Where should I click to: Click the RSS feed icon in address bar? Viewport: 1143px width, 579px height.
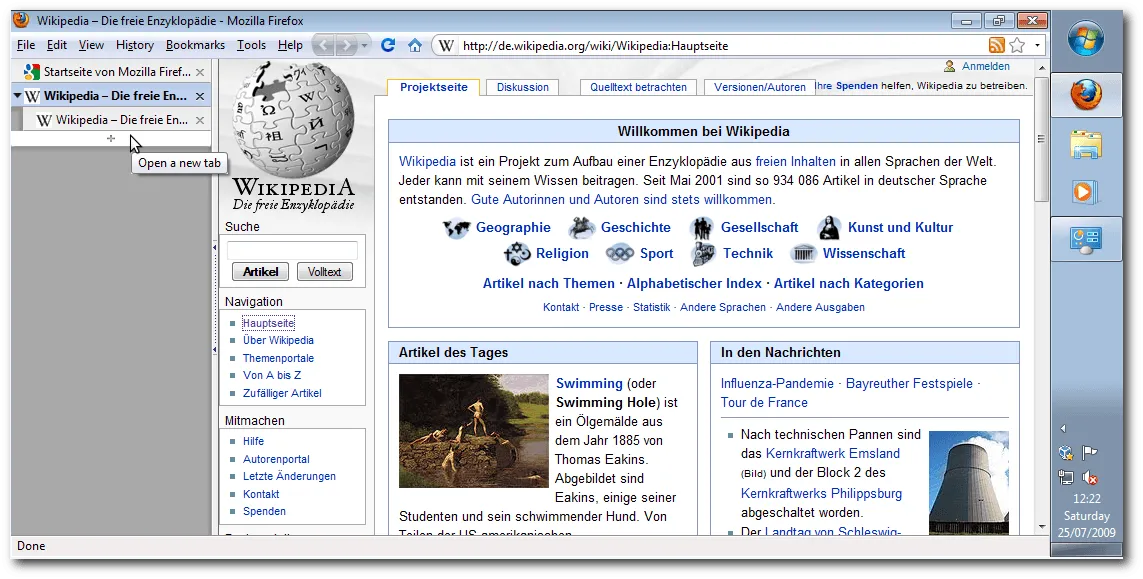[x=996, y=45]
